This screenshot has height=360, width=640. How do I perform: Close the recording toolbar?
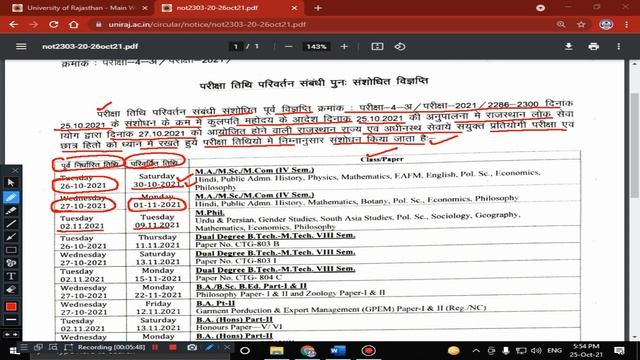coord(227,347)
